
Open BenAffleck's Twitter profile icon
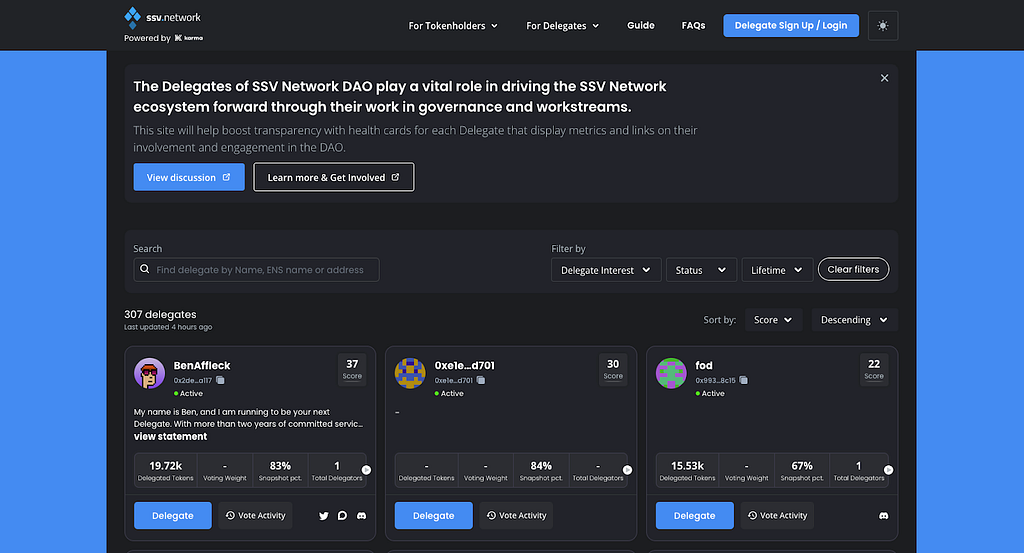[x=323, y=516]
